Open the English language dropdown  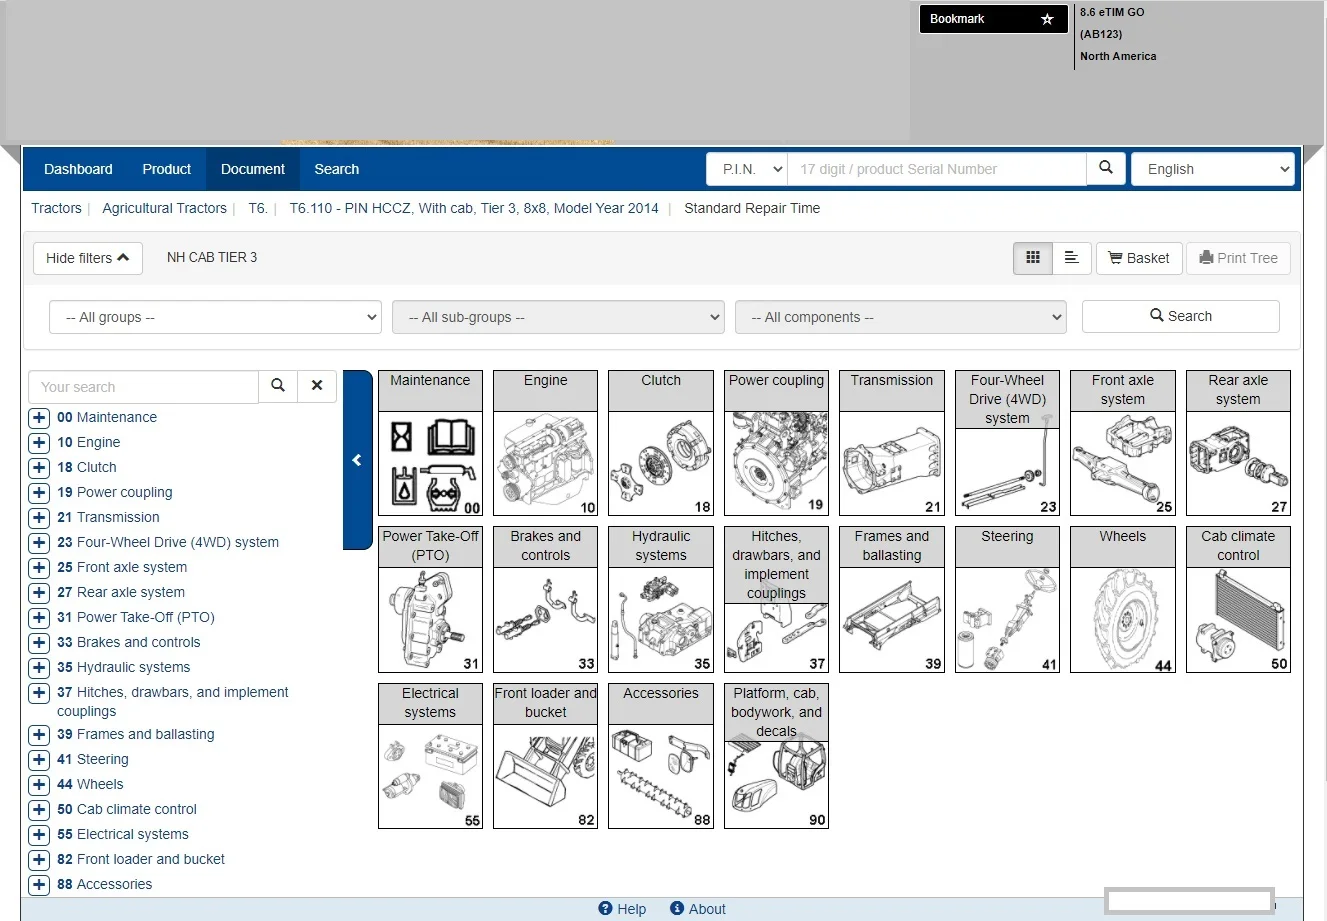pyautogui.click(x=1213, y=169)
